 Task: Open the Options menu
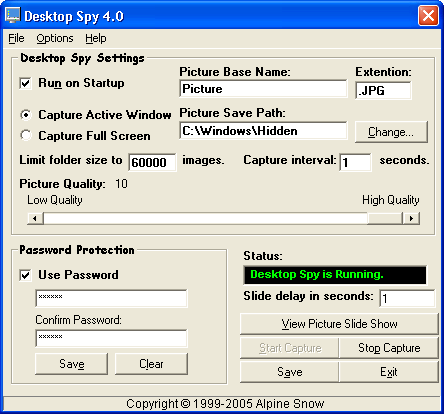point(55,38)
